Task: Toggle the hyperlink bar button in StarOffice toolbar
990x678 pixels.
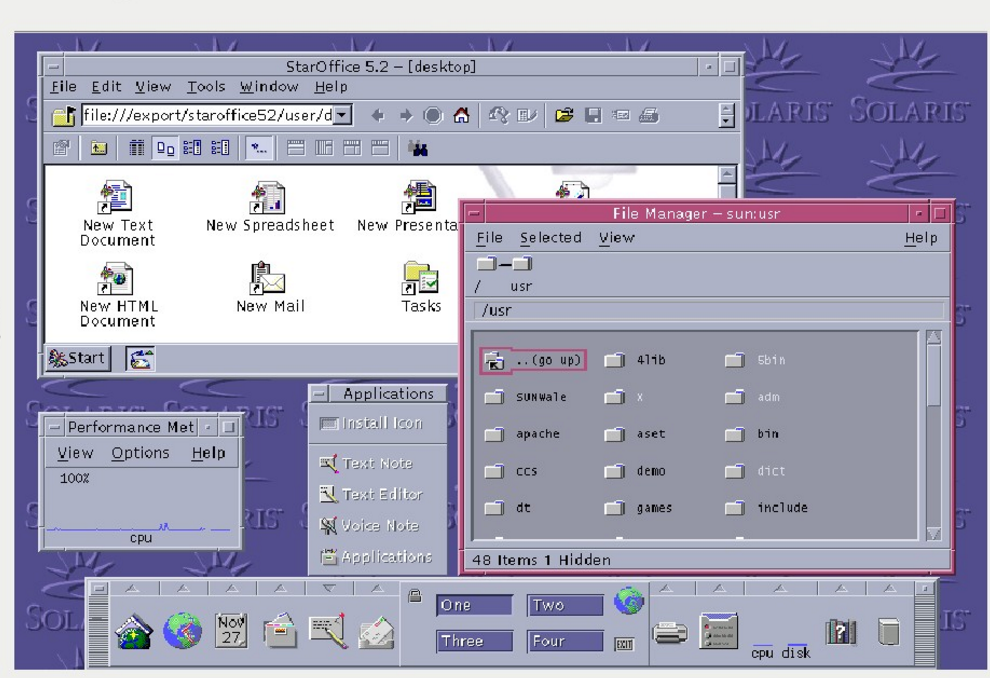Action: click(259, 148)
